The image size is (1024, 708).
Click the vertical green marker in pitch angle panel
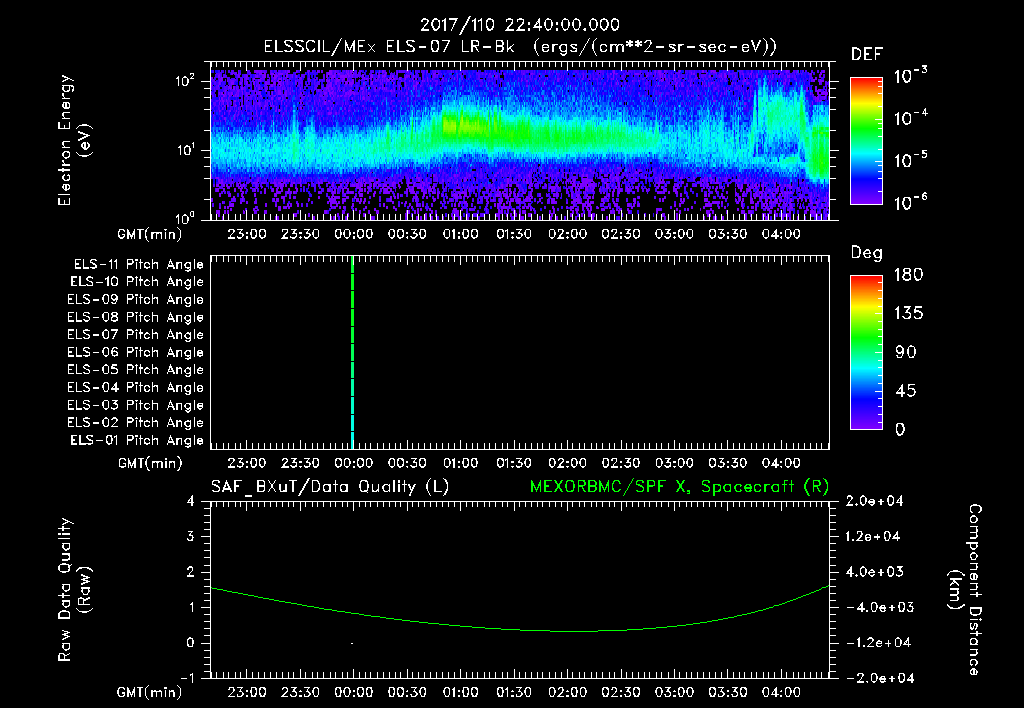(x=353, y=353)
